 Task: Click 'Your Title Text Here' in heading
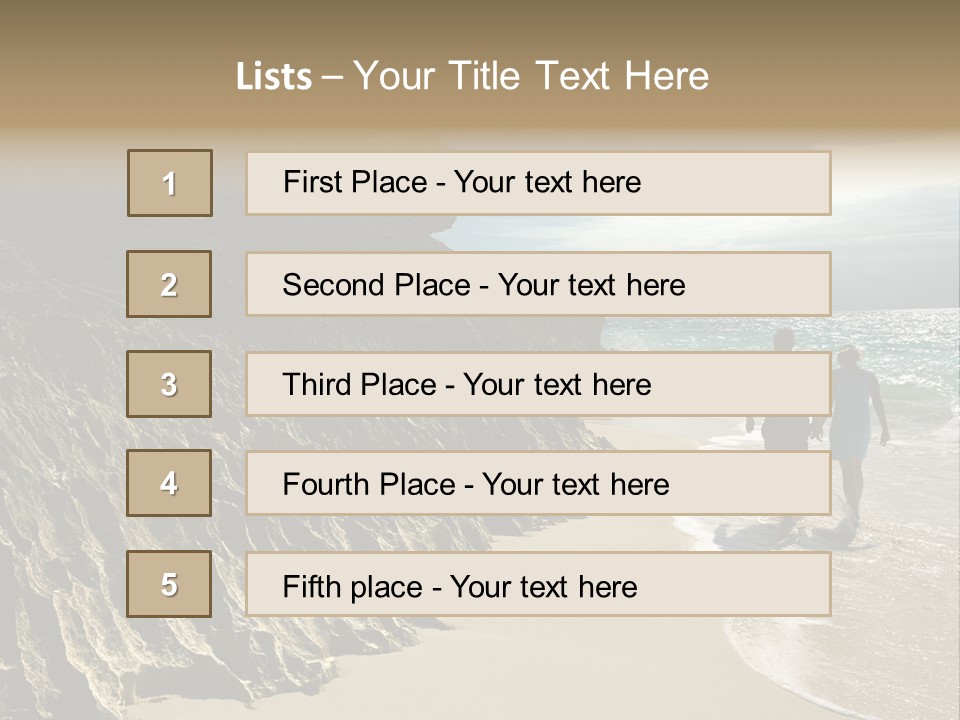[531, 76]
